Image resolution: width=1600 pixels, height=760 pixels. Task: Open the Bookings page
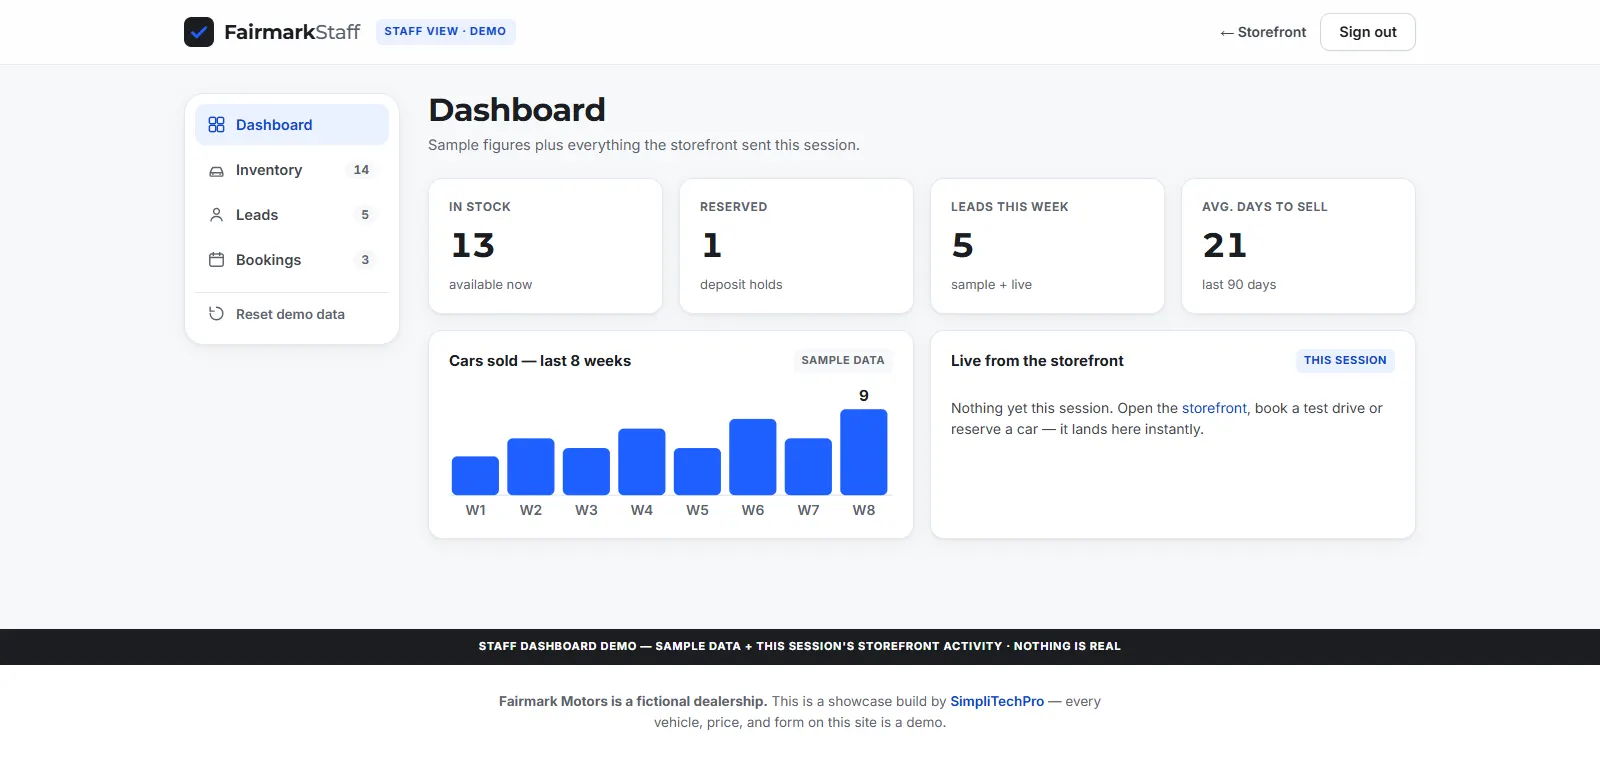click(292, 260)
